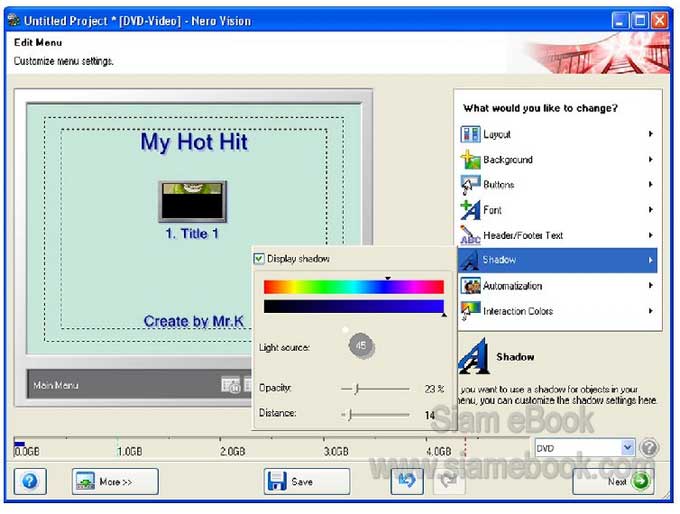Click the 3.0GB disc capacity marker

(336, 452)
